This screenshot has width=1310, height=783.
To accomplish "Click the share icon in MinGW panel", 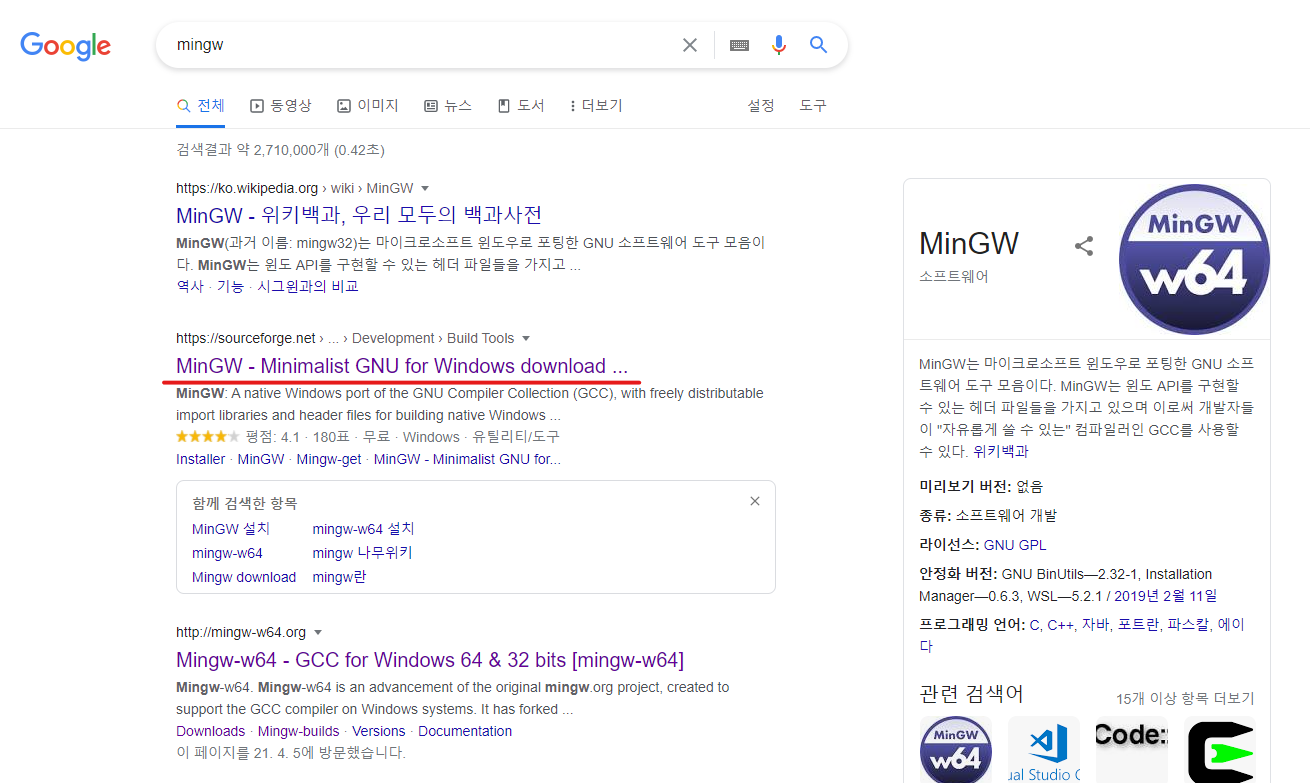I will pyautogui.click(x=1084, y=246).
